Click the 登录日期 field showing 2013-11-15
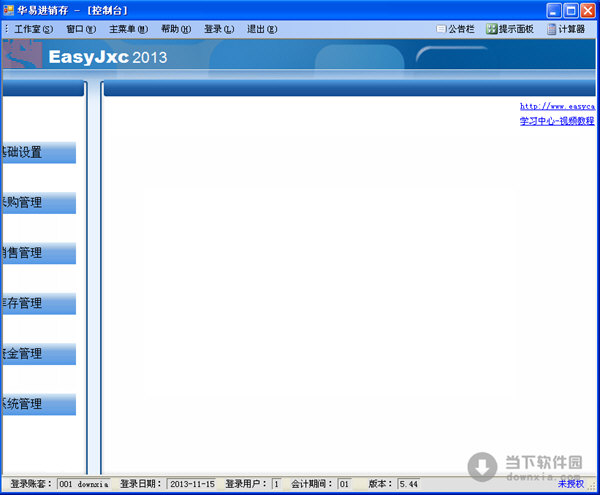600x495 pixels. [x=192, y=484]
